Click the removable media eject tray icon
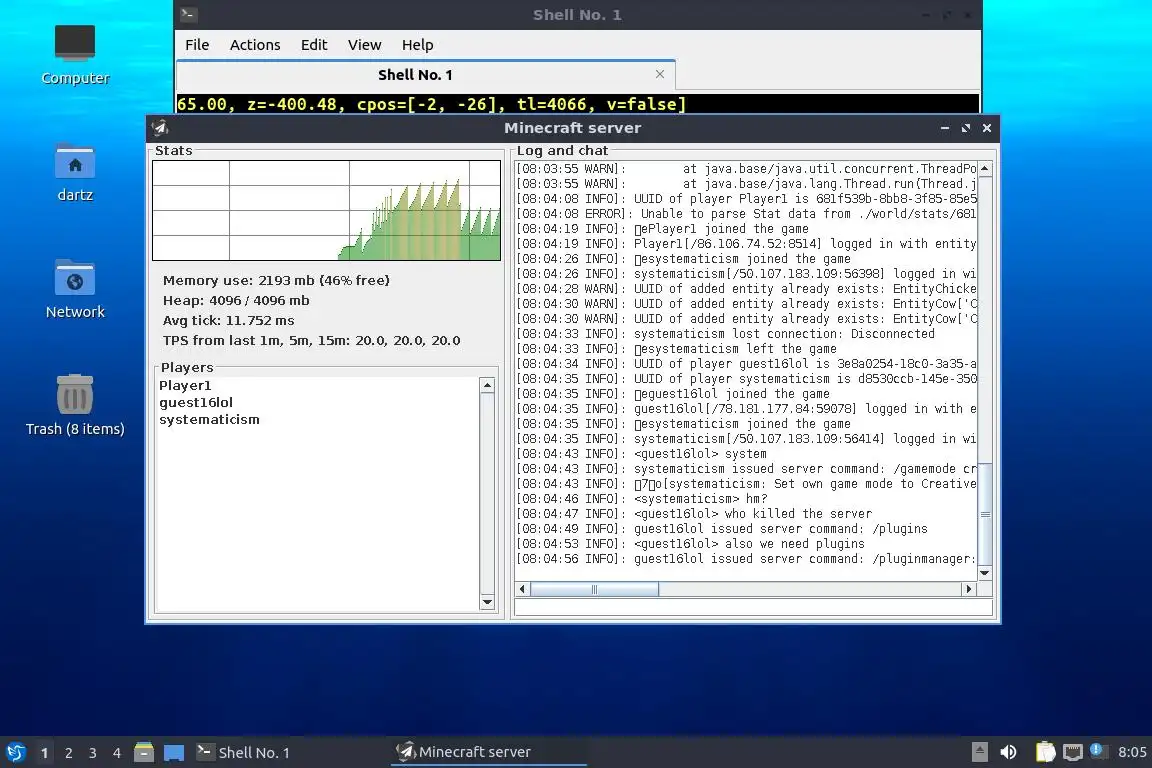 979,752
